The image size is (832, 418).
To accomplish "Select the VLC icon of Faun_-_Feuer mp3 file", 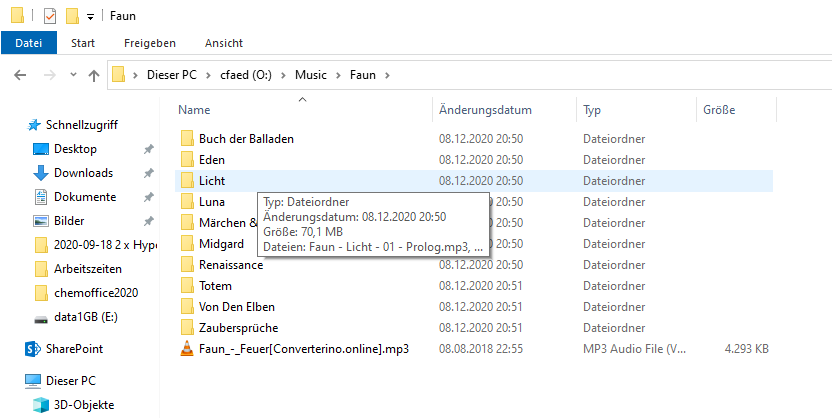I will 187,349.
